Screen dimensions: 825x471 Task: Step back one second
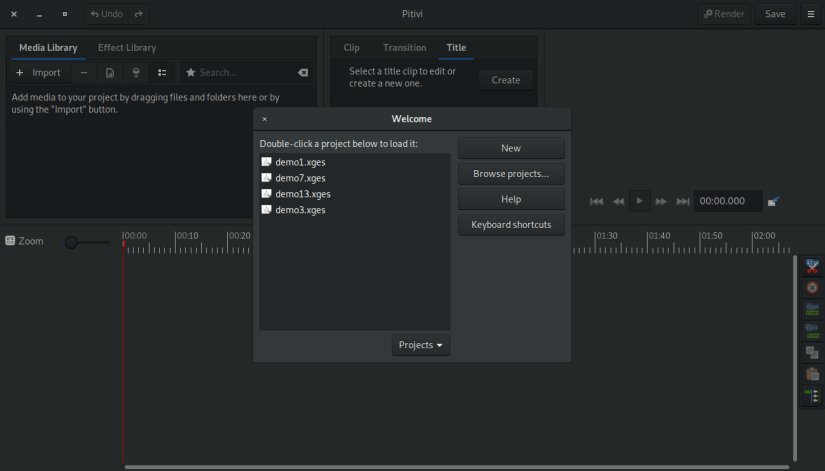[618, 201]
